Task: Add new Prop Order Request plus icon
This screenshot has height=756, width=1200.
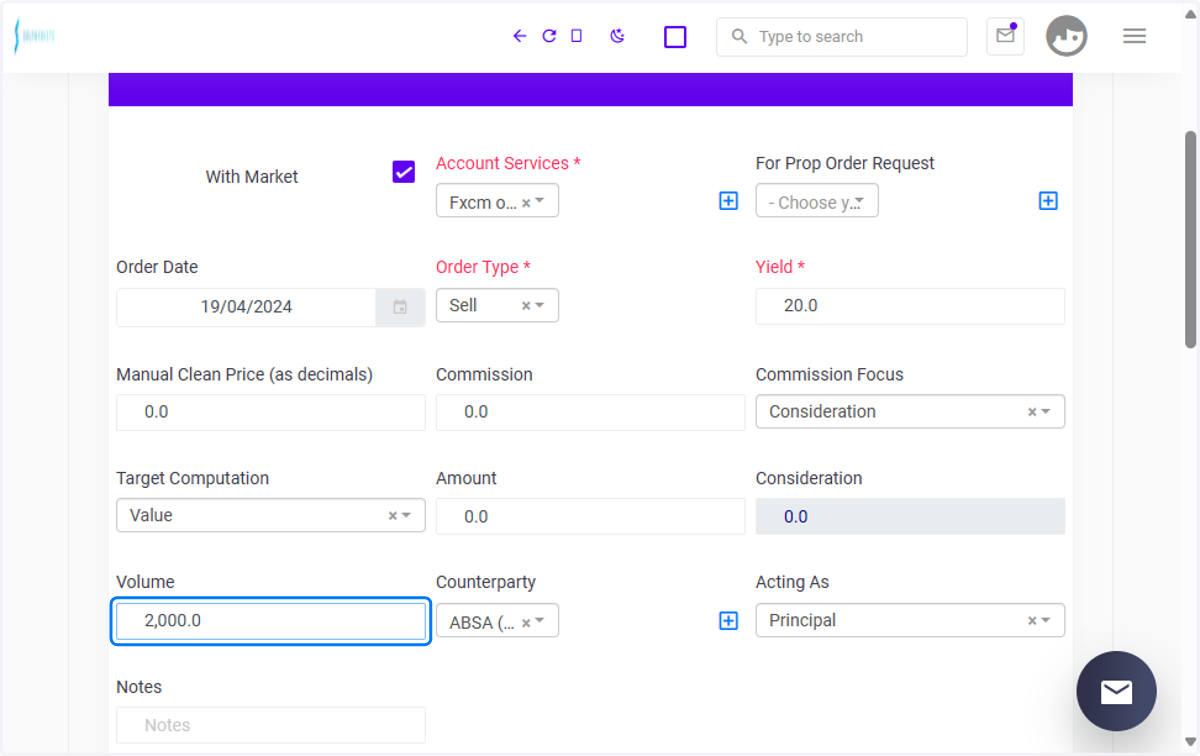Action: 1048,201
